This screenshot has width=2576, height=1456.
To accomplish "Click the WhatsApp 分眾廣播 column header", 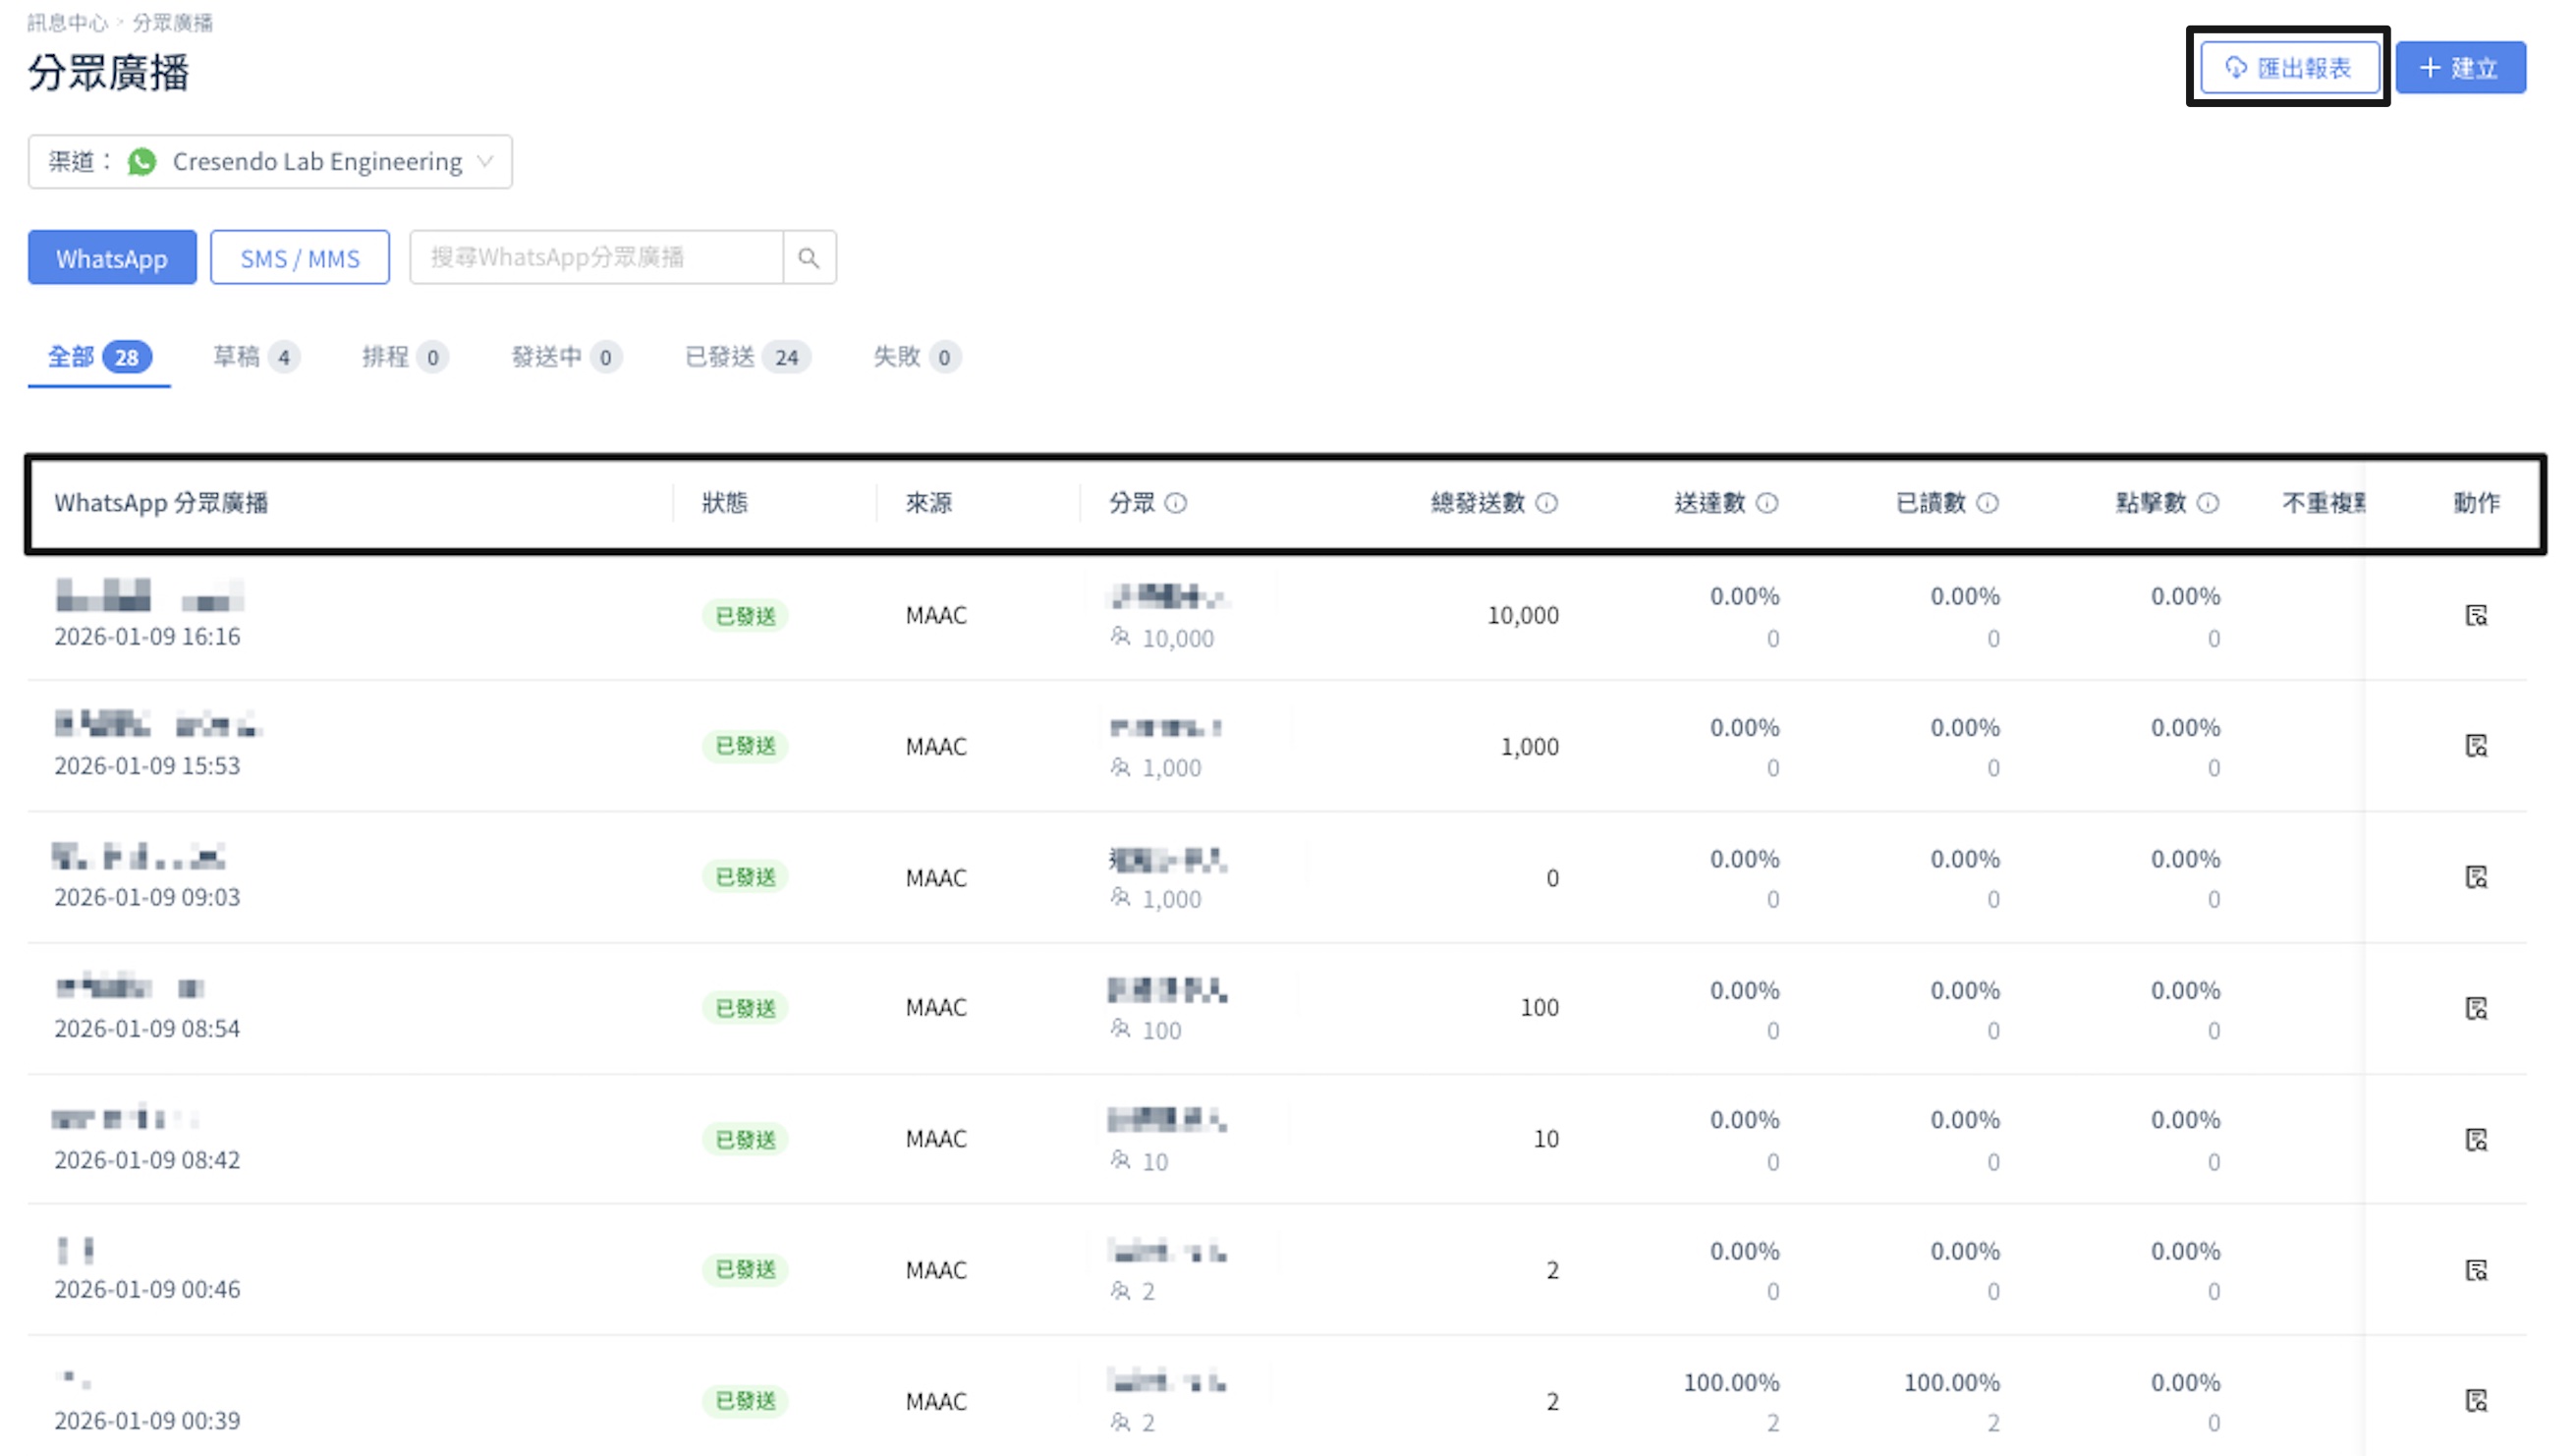I will (x=161, y=503).
